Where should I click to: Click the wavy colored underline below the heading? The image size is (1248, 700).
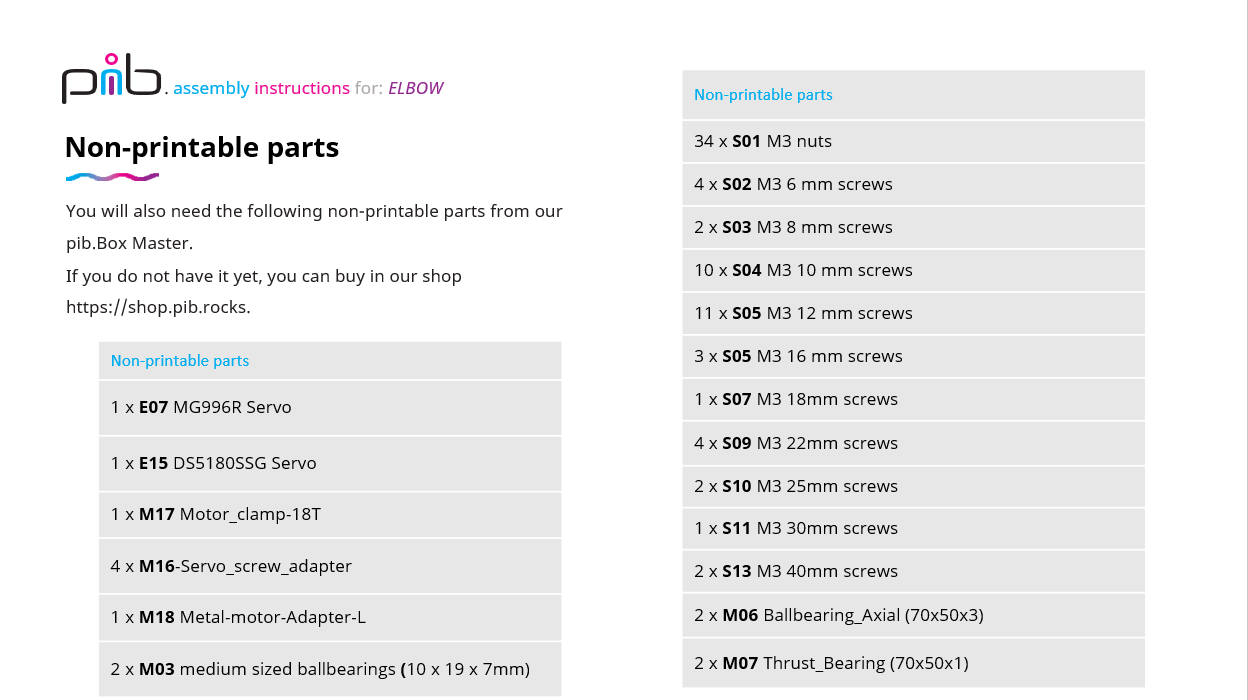point(112,178)
